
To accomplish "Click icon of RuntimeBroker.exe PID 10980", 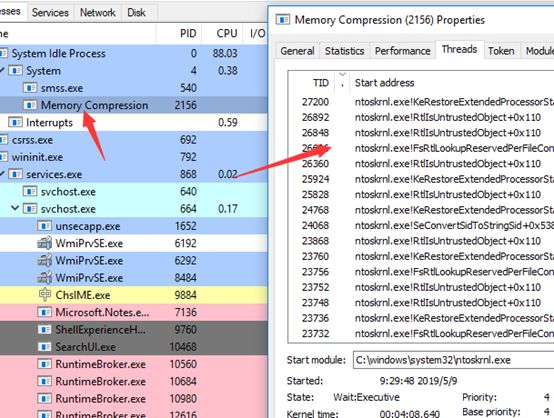I will pos(44,399).
